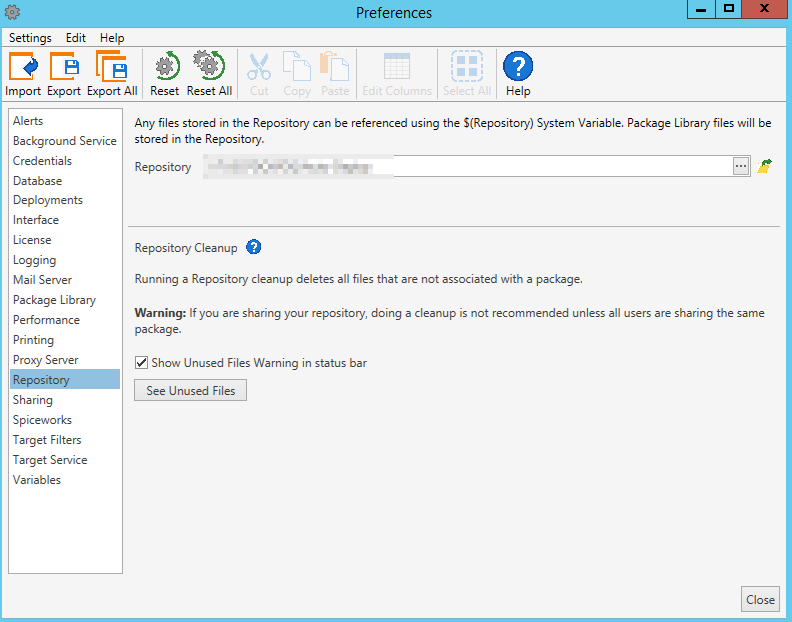Browse for the repository folder with the ellipsis button
Screen dimensions: 792x622
coord(741,167)
